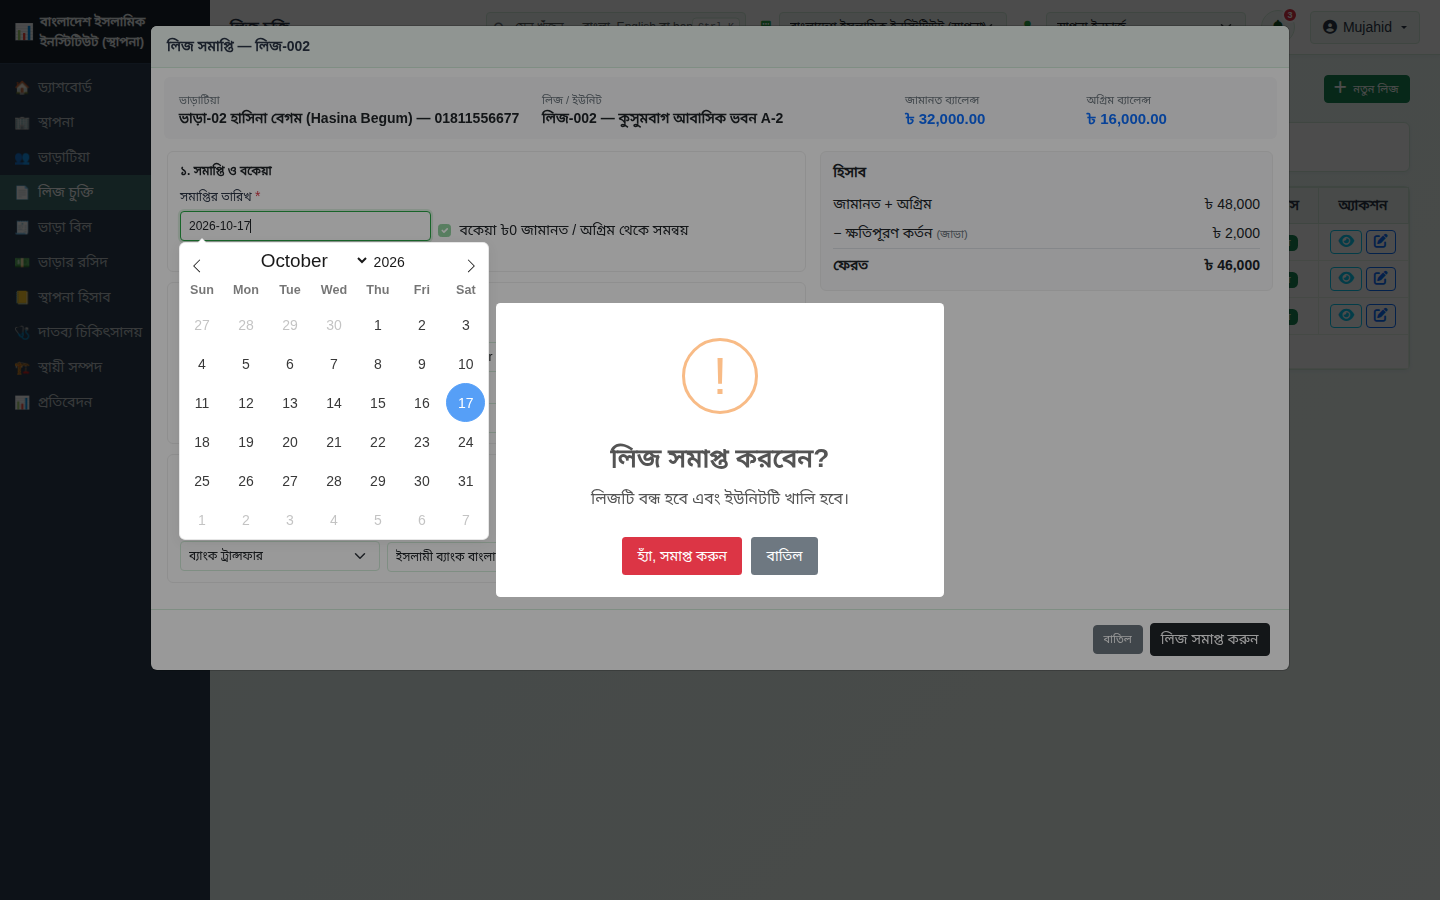This screenshot has width=1440, height=900.
Task: Select October 31 in calendar
Action: point(466,481)
